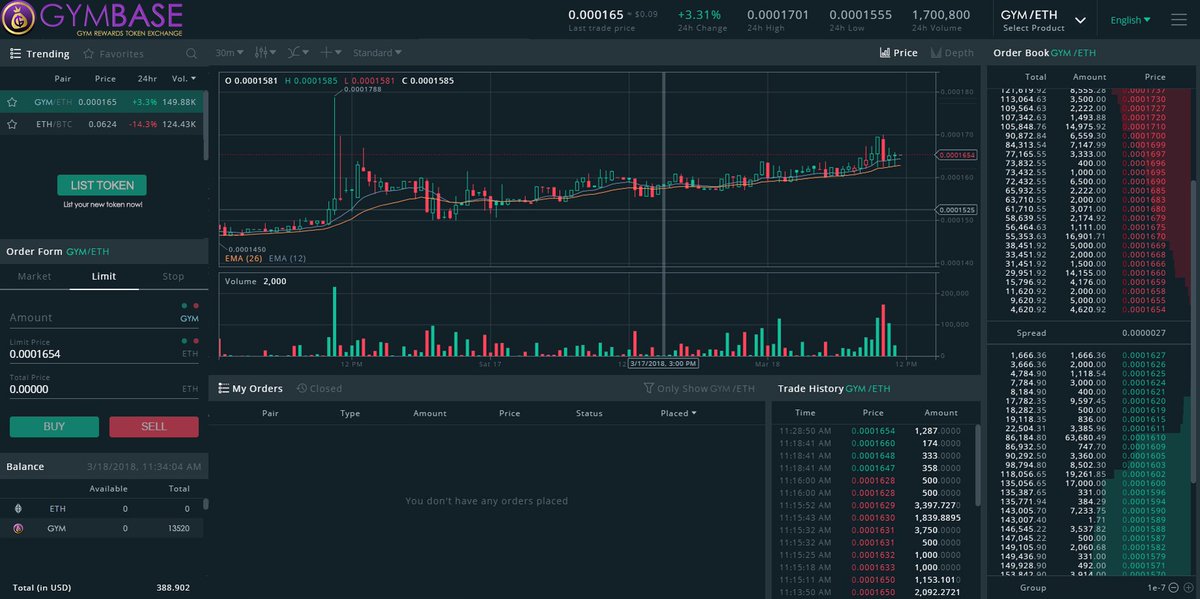Viewport: 1200px width, 599px height.
Task: Click EMA (12) indicator label
Action: [286, 258]
